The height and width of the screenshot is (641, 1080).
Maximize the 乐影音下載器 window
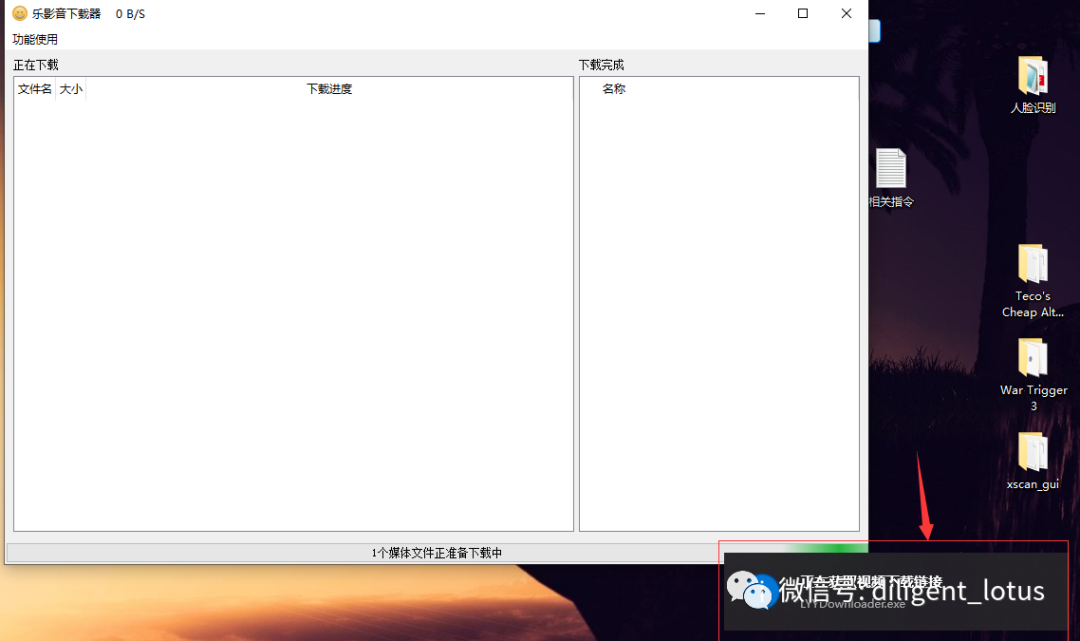[x=802, y=13]
